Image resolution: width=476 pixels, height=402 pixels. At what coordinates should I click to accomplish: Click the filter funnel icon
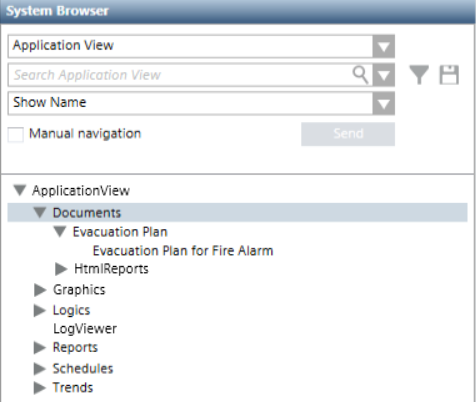click(x=419, y=75)
